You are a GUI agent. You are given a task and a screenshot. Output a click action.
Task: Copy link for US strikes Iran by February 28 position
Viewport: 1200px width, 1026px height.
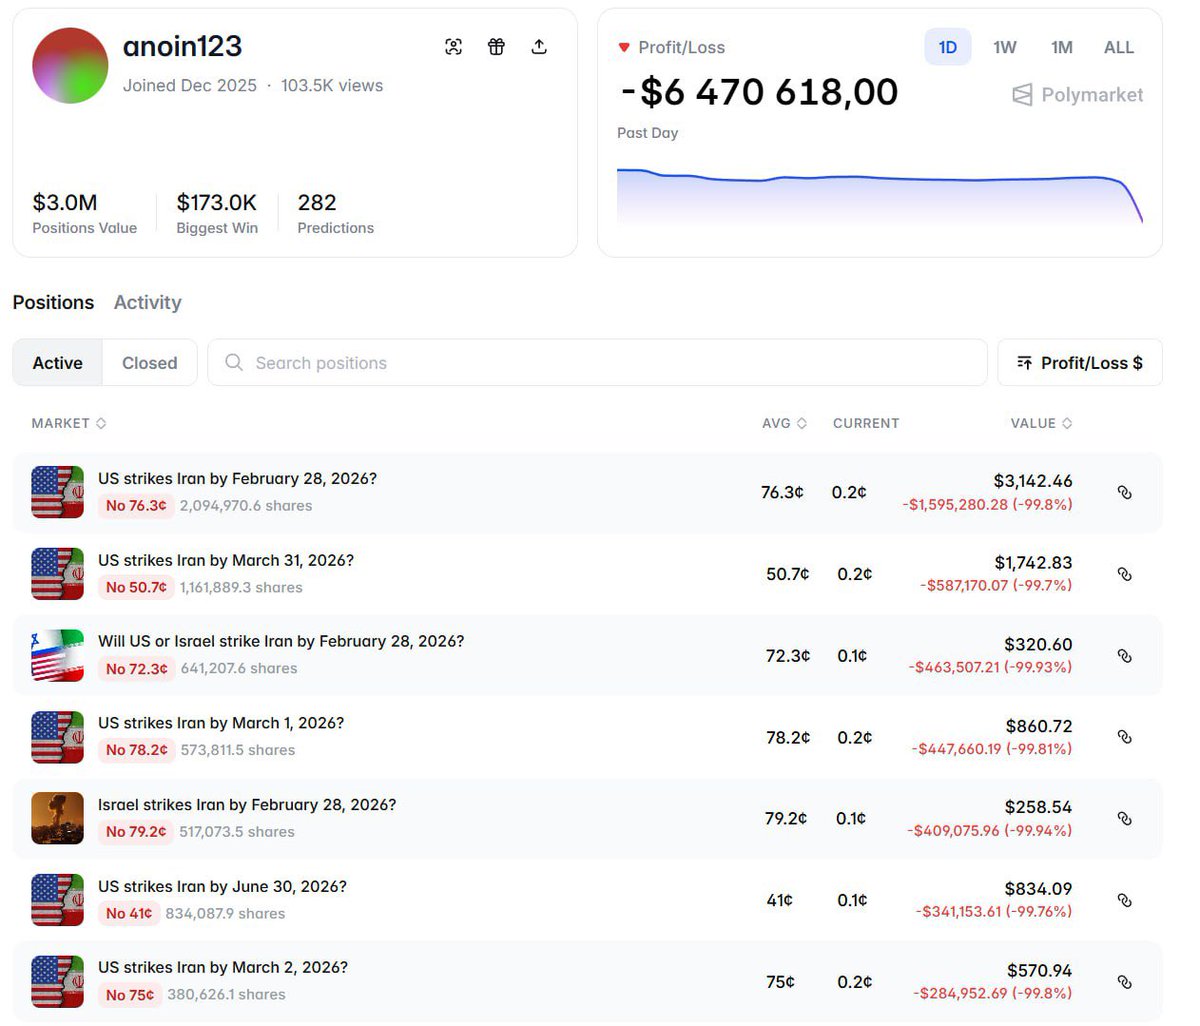[x=1124, y=492]
